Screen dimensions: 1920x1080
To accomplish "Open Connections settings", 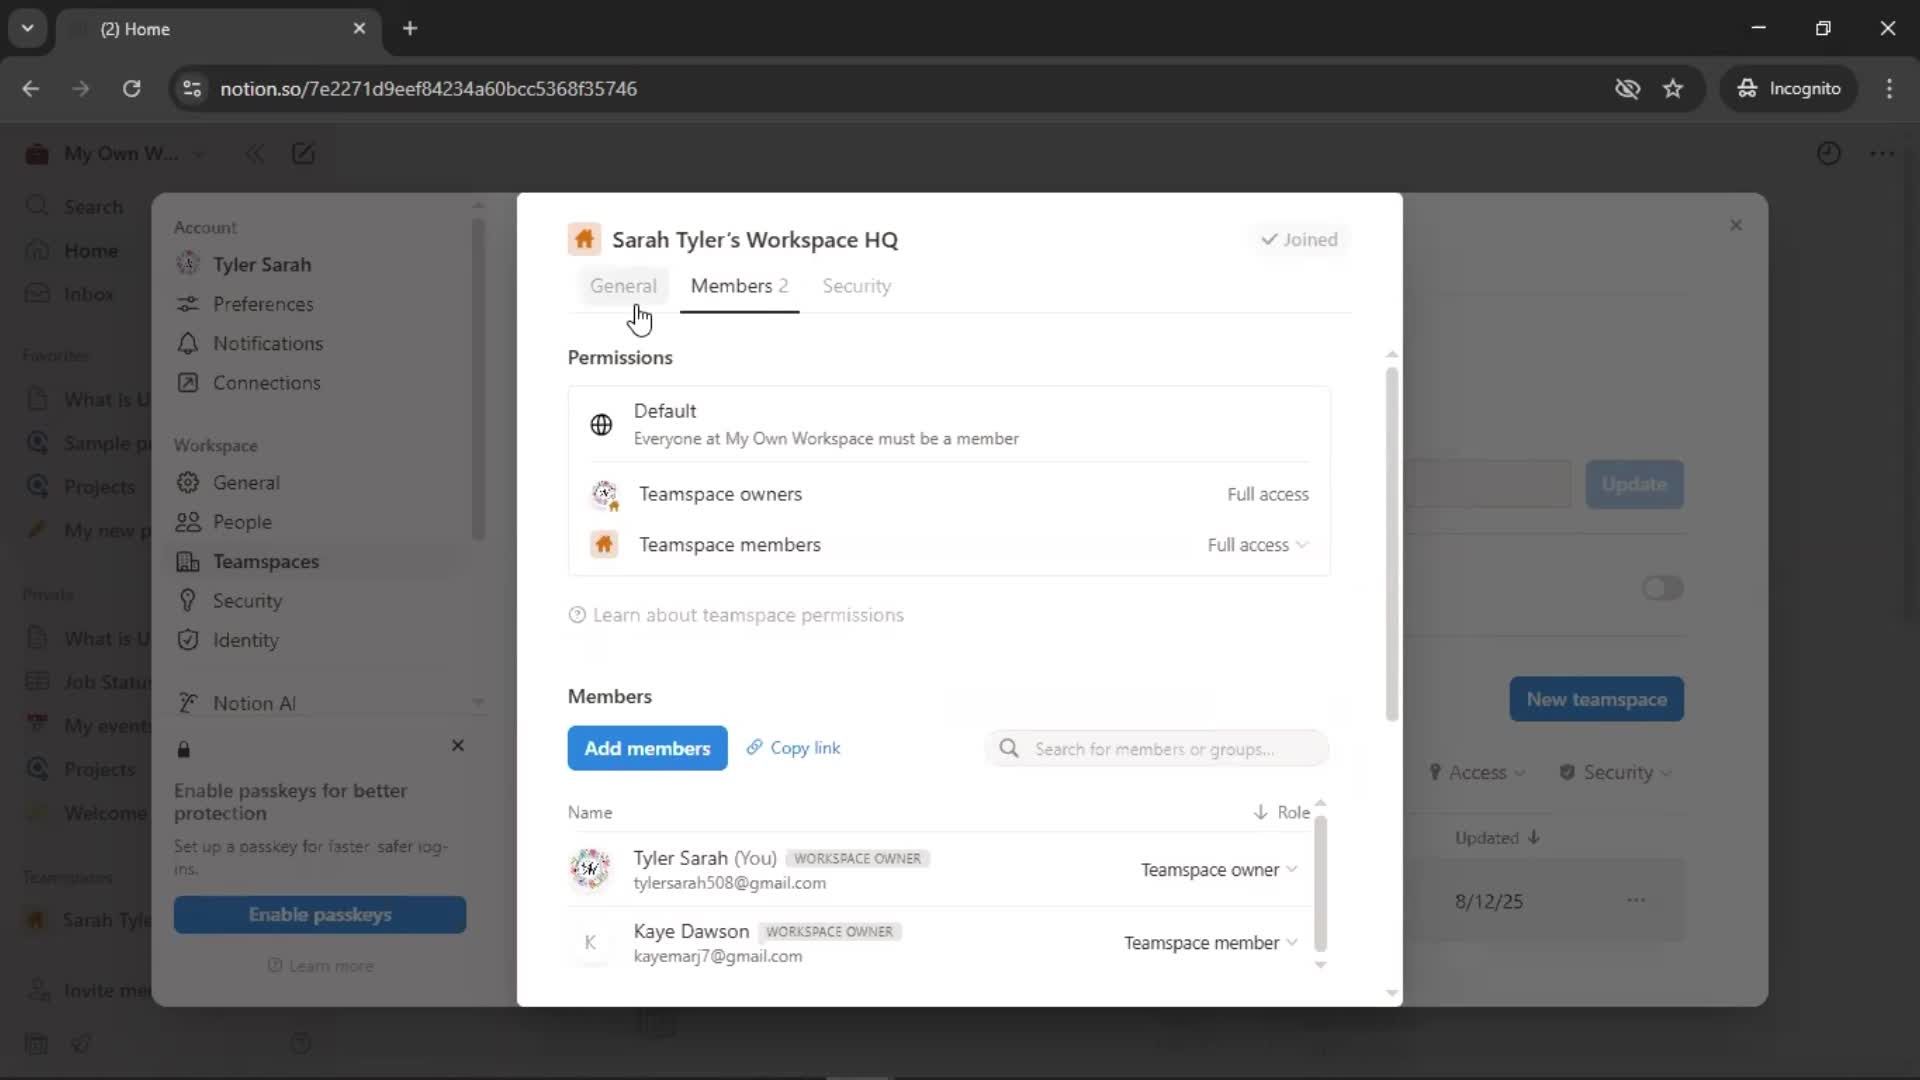I will [320, 383].
